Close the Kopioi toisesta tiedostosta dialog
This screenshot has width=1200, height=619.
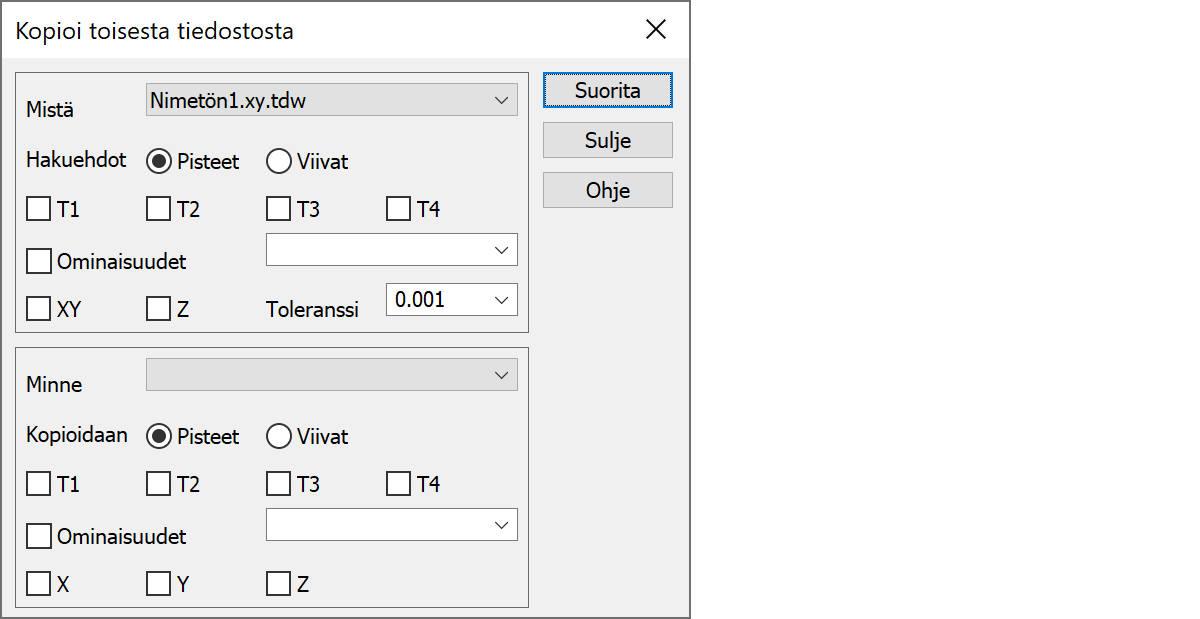coord(656,30)
